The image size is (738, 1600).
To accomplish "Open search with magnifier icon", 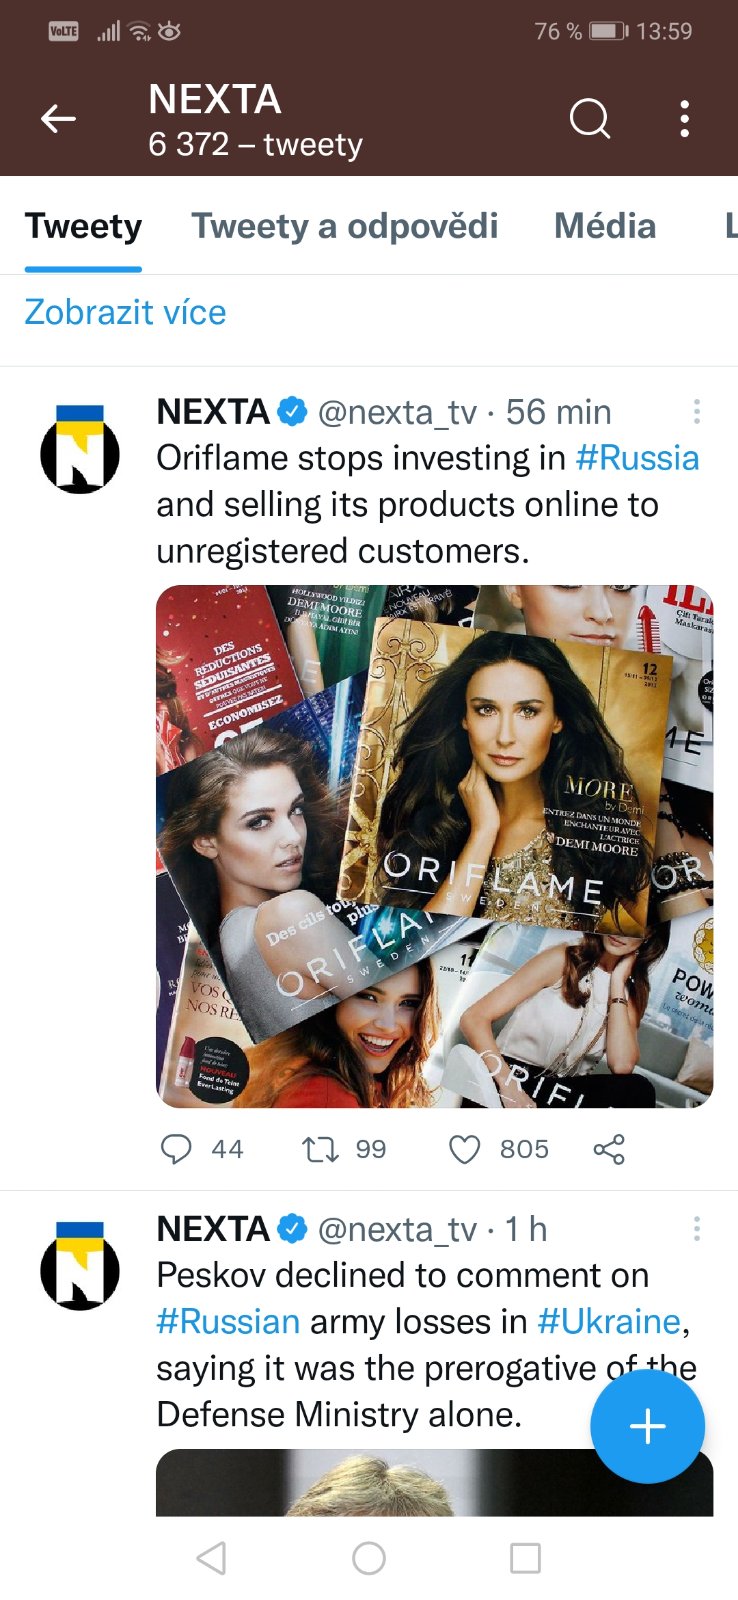I will pyautogui.click(x=589, y=119).
